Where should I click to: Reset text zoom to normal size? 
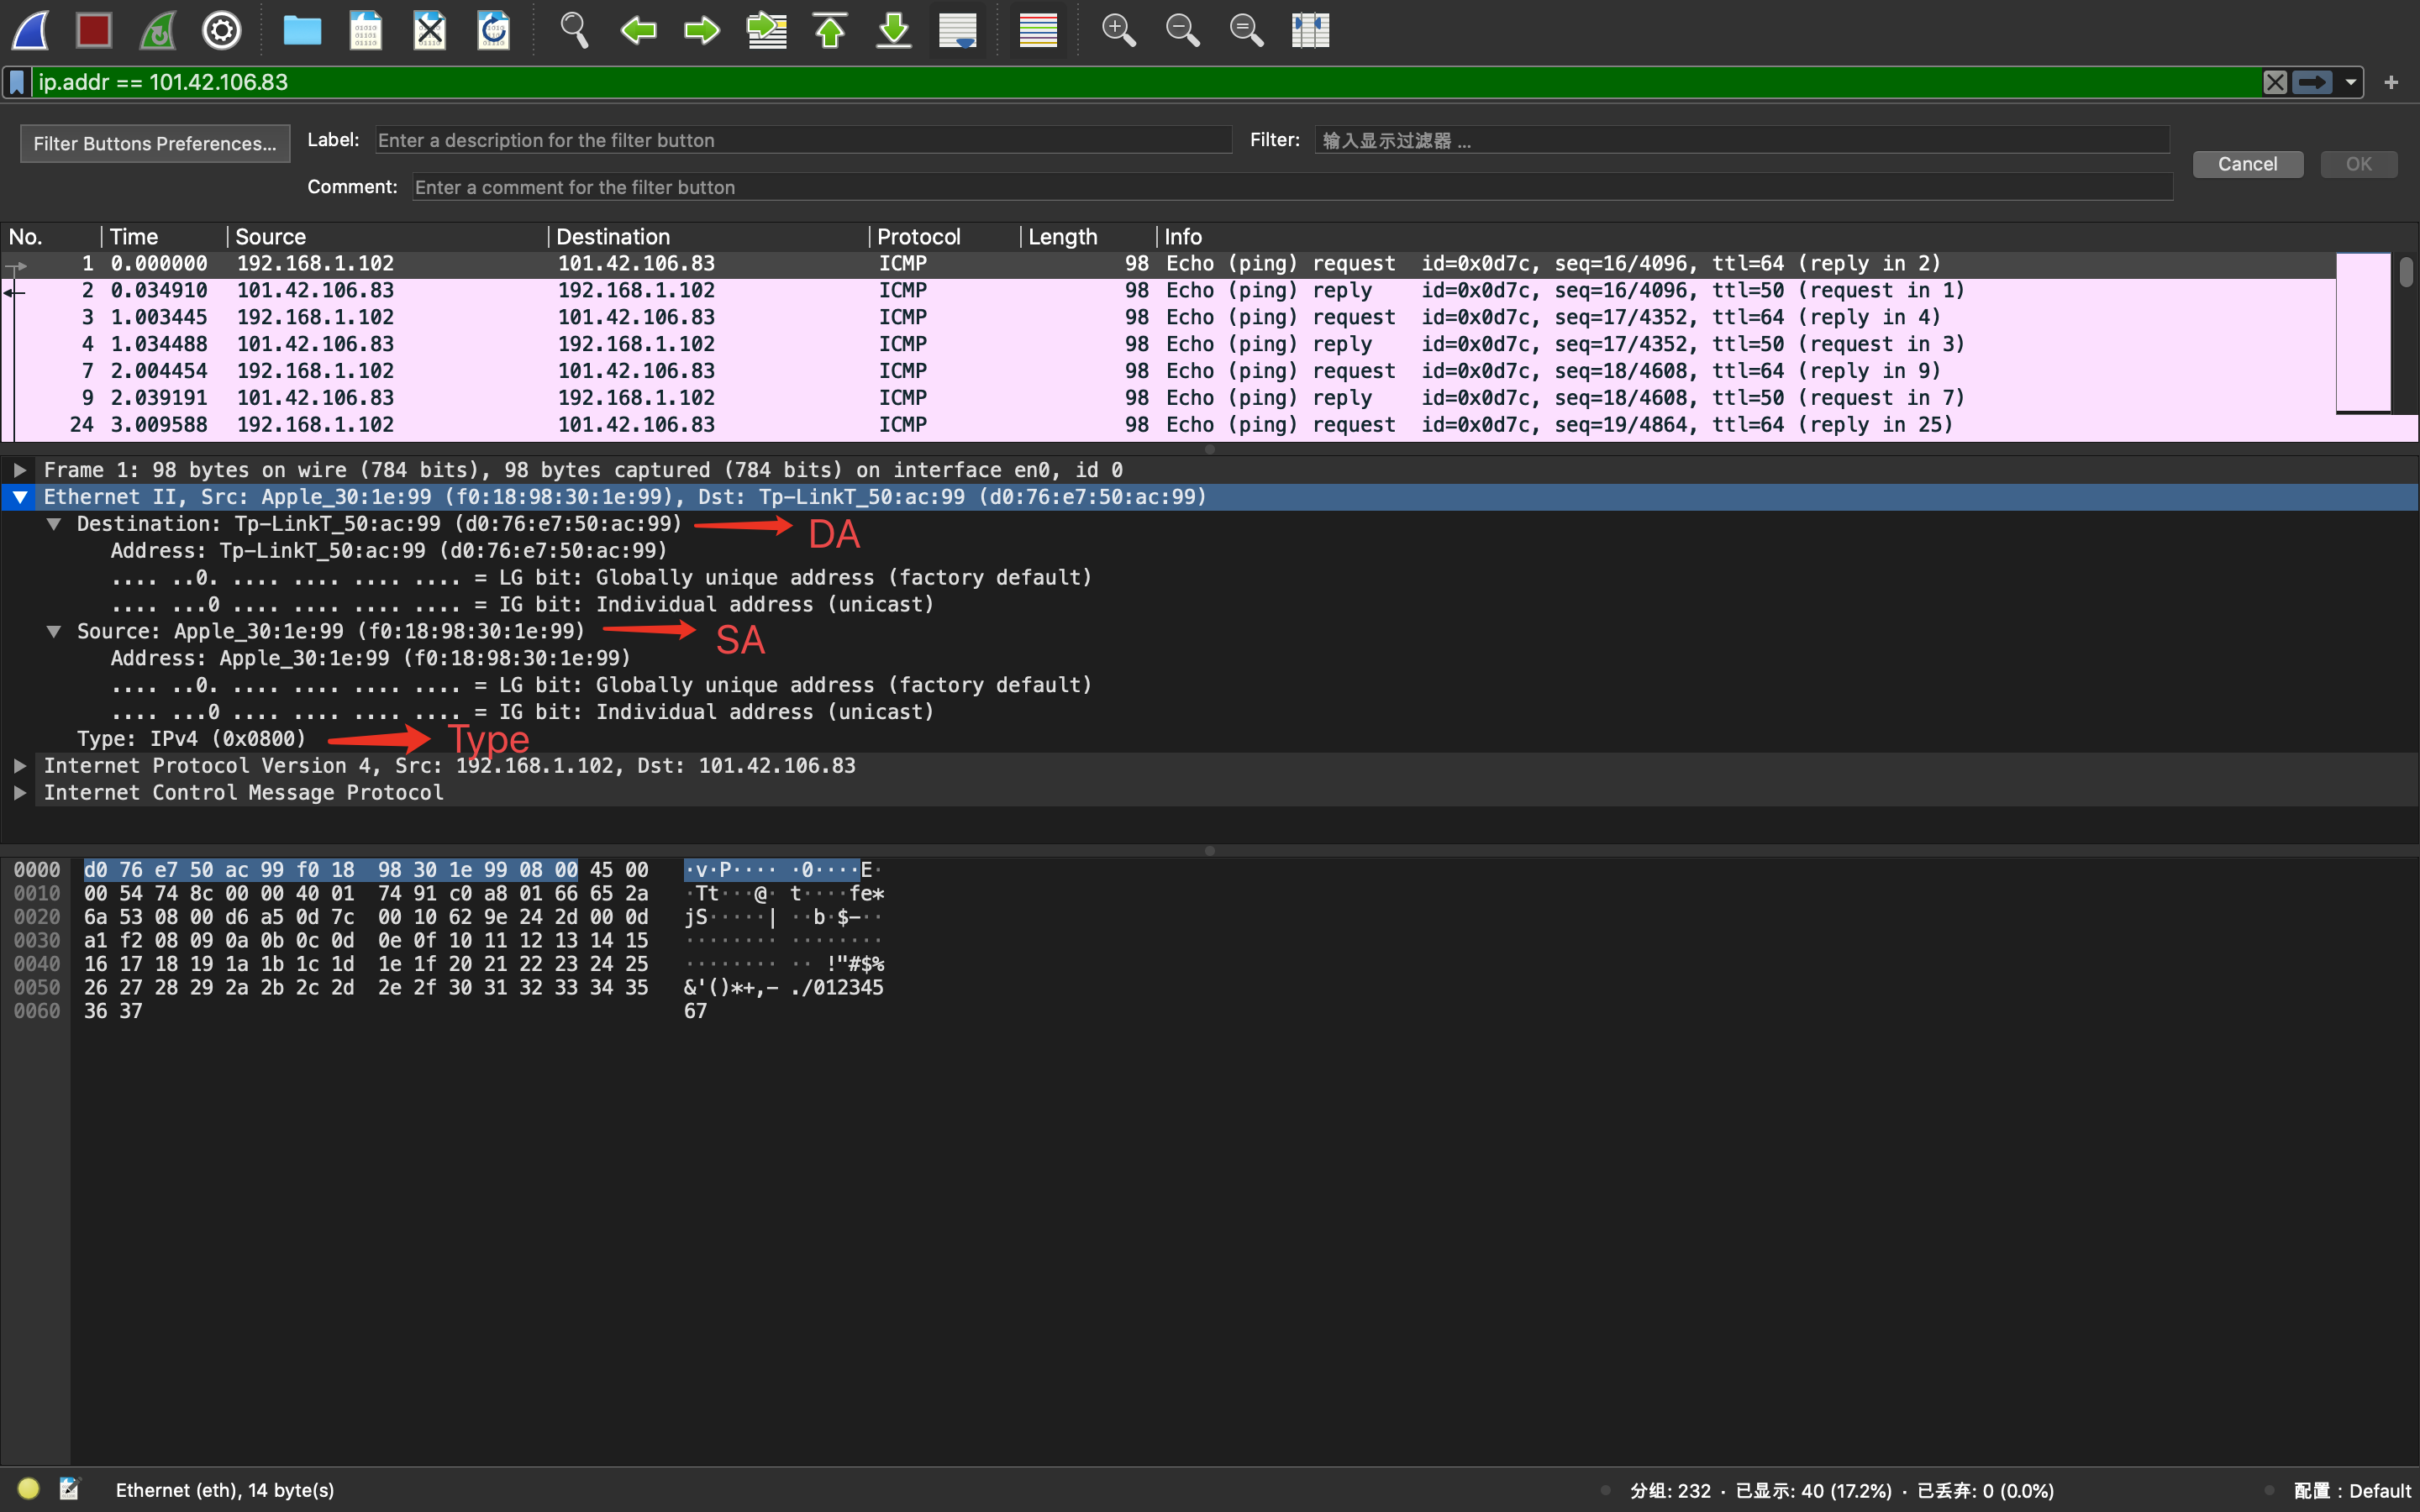1246,30
